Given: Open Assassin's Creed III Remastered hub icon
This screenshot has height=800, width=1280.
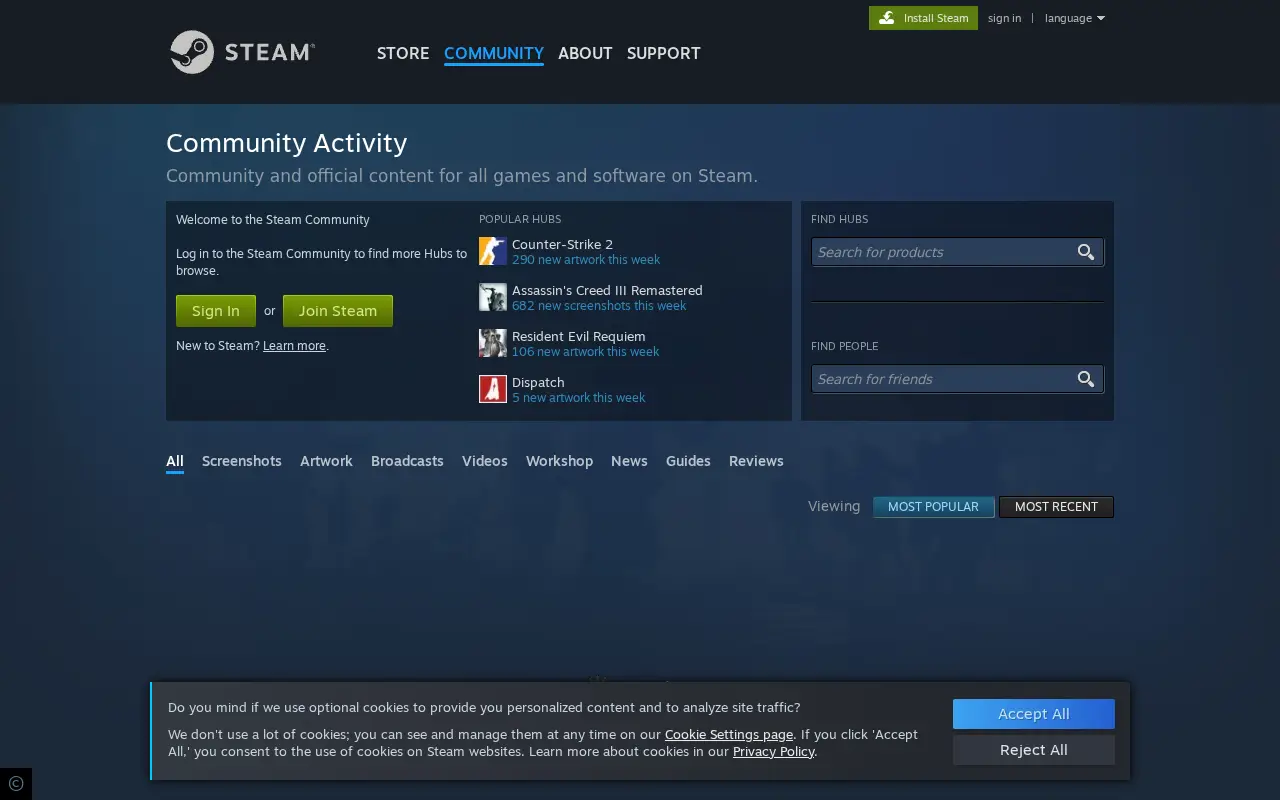Looking at the screenshot, I should tap(493, 297).
